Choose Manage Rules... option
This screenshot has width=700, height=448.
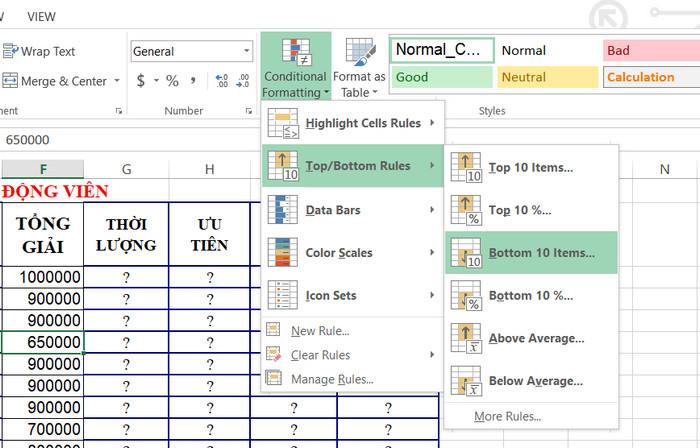tap(352, 379)
